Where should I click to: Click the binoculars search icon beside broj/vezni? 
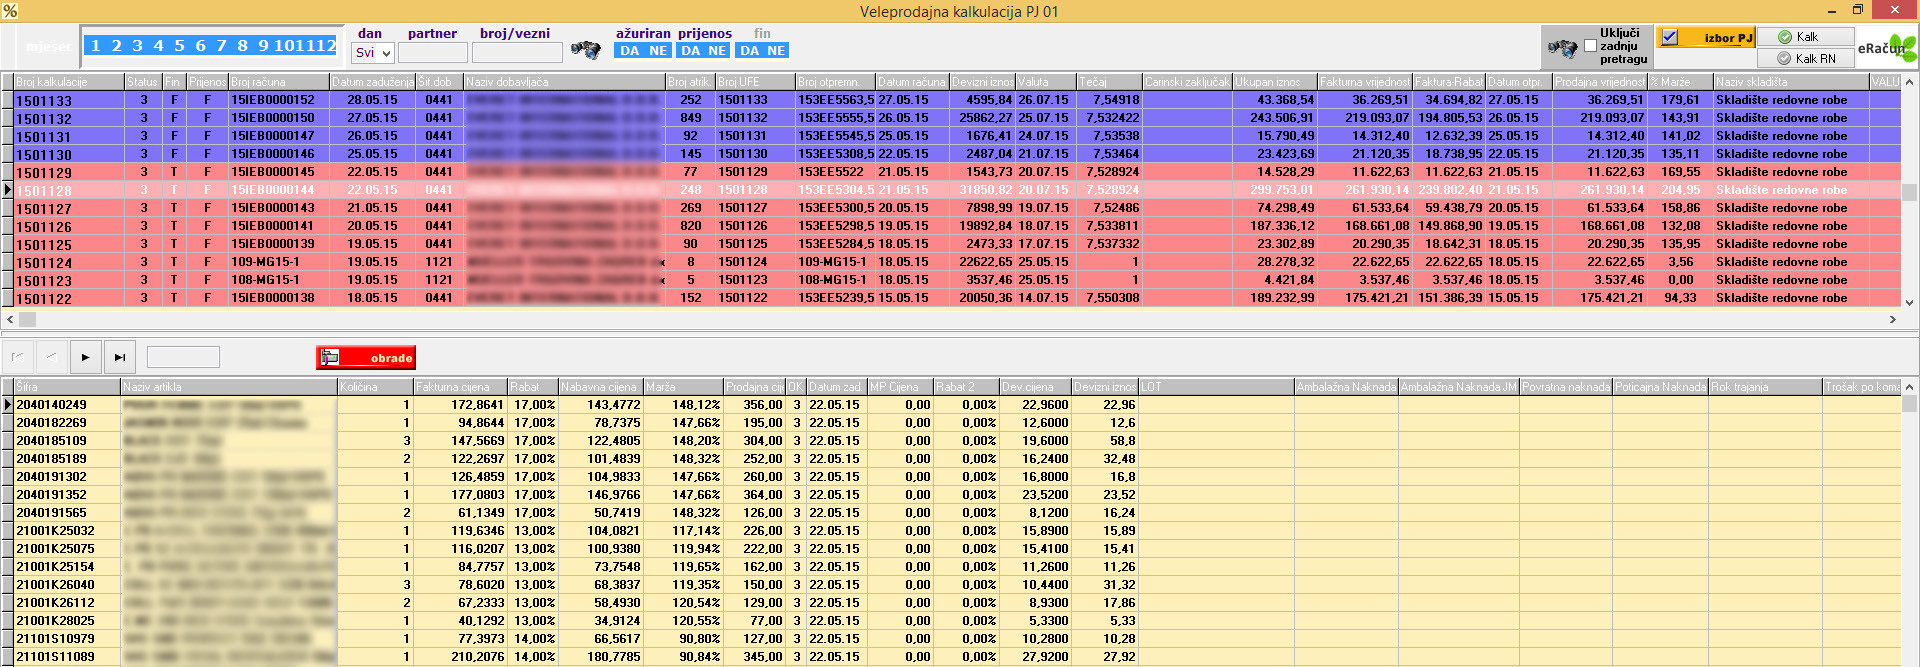[x=585, y=50]
